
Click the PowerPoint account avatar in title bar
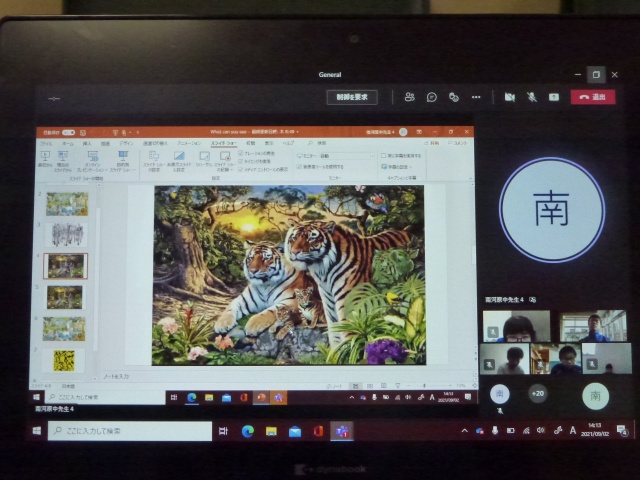pyautogui.click(x=403, y=132)
